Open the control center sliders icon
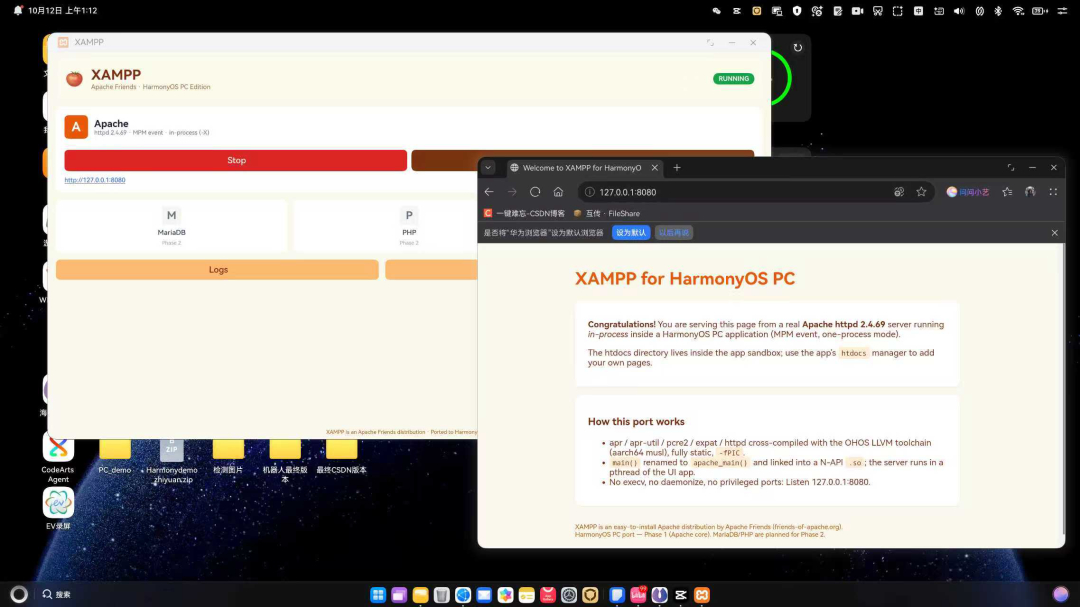The height and width of the screenshot is (607, 1080). [1062, 11]
